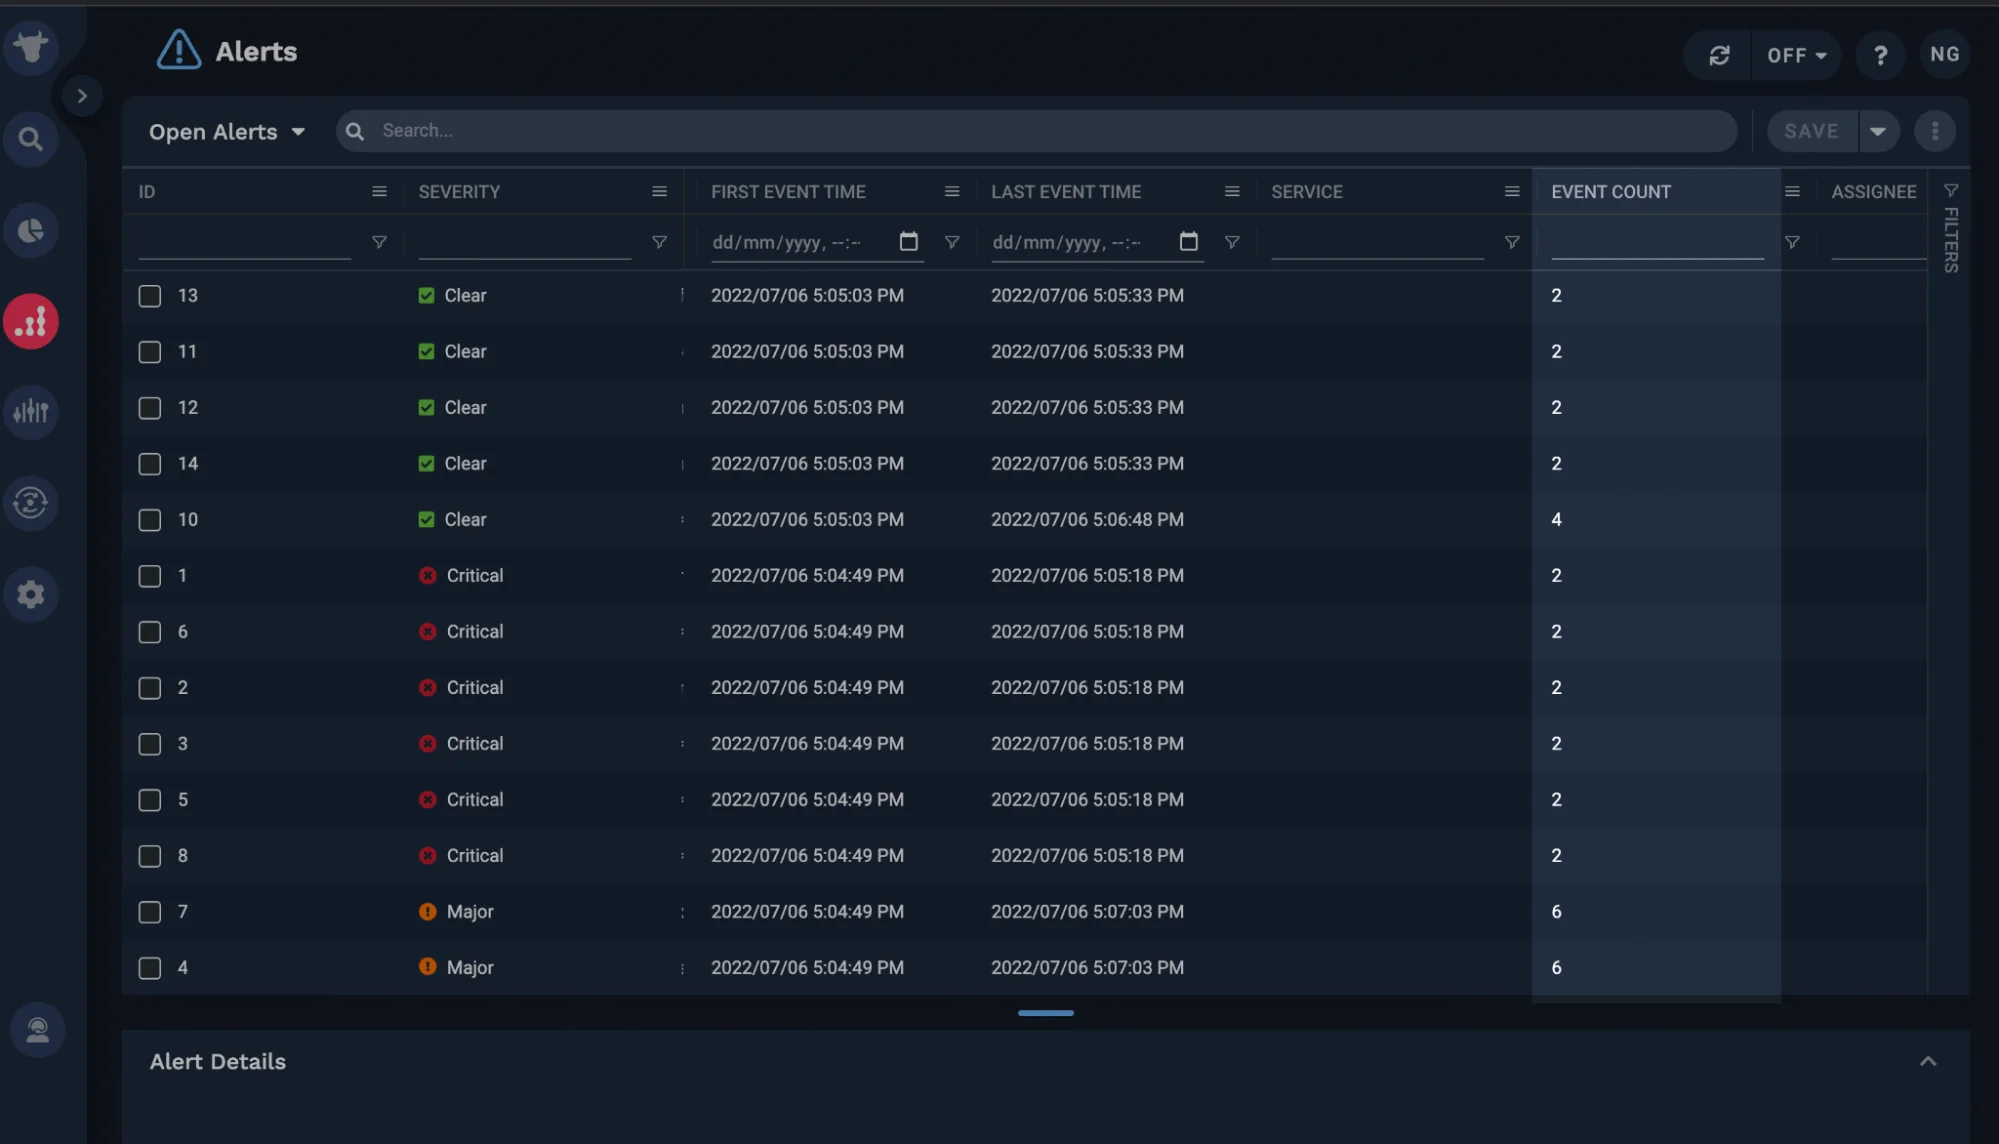This screenshot has height=1144, width=1999.
Task: Tick the checkbox for alert ID 4
Action: pyautogui.click(x=150, y=968)
